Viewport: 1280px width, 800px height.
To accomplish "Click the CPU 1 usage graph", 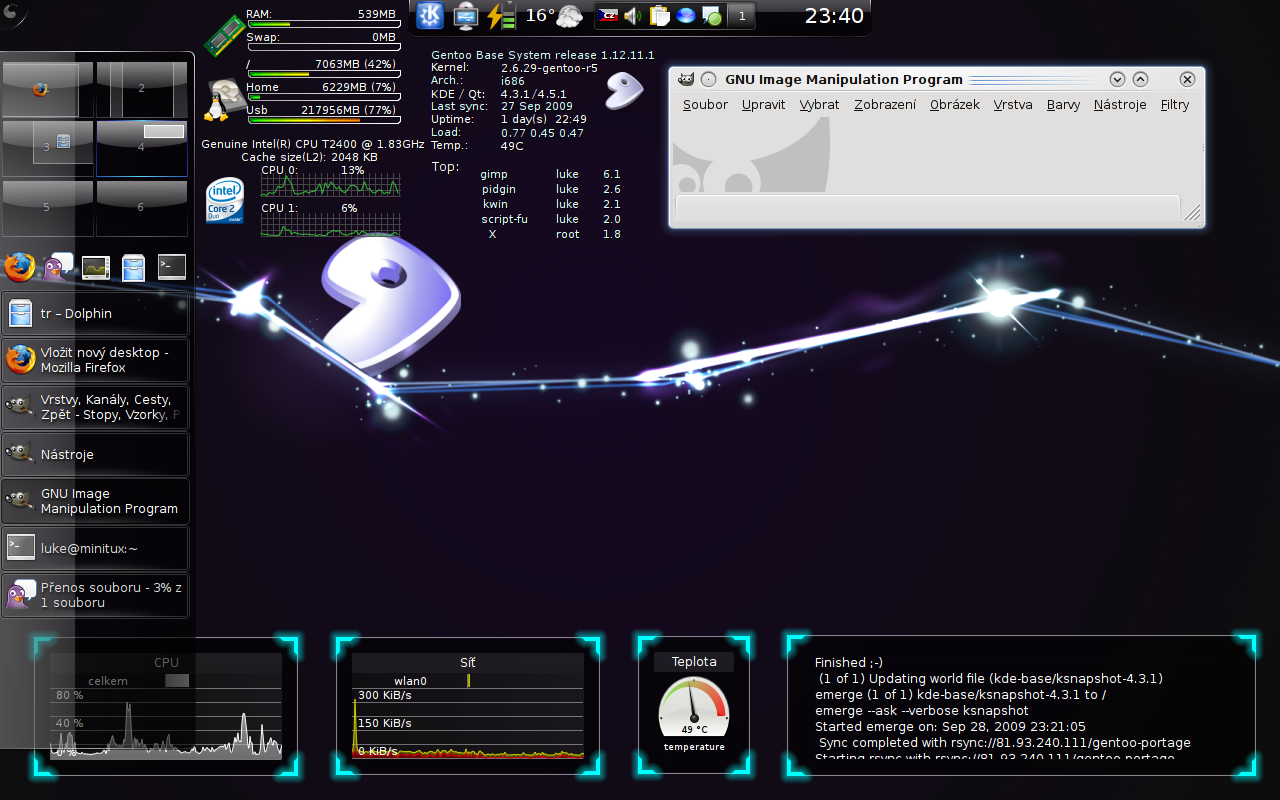I will pyautogui.click(x=330, y=225).
